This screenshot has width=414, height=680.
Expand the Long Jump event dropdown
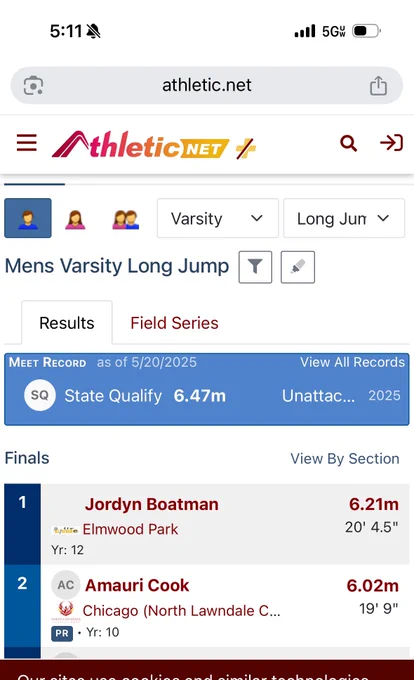344,218
